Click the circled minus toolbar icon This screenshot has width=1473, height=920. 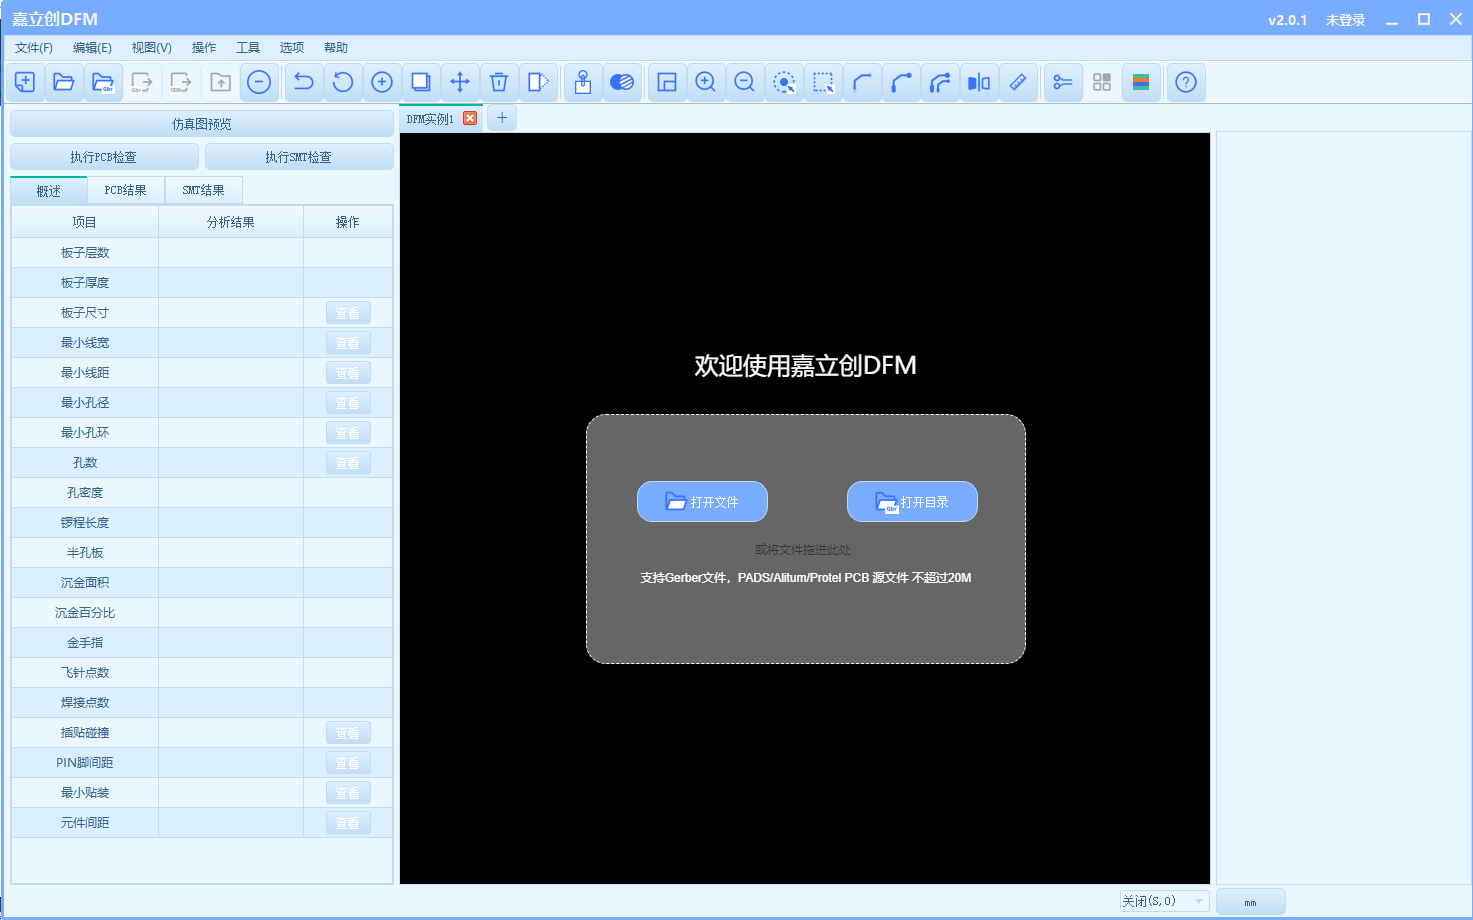(259, 82)
